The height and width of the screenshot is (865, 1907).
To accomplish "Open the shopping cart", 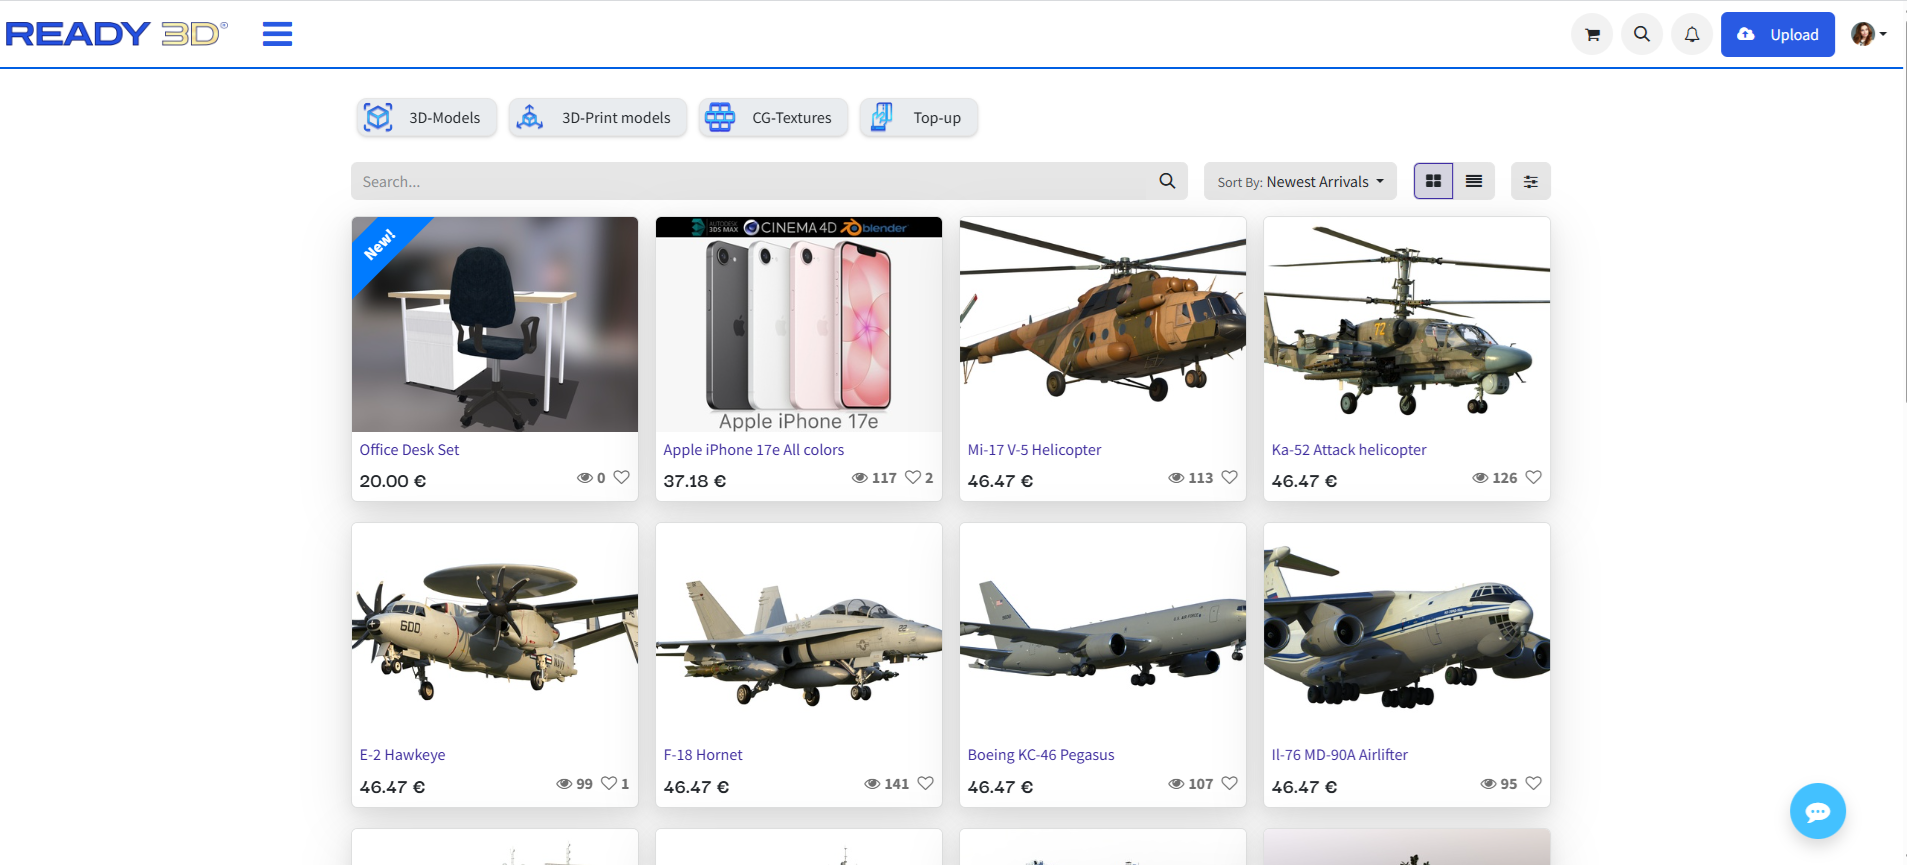I will [x=1592, y=34].
